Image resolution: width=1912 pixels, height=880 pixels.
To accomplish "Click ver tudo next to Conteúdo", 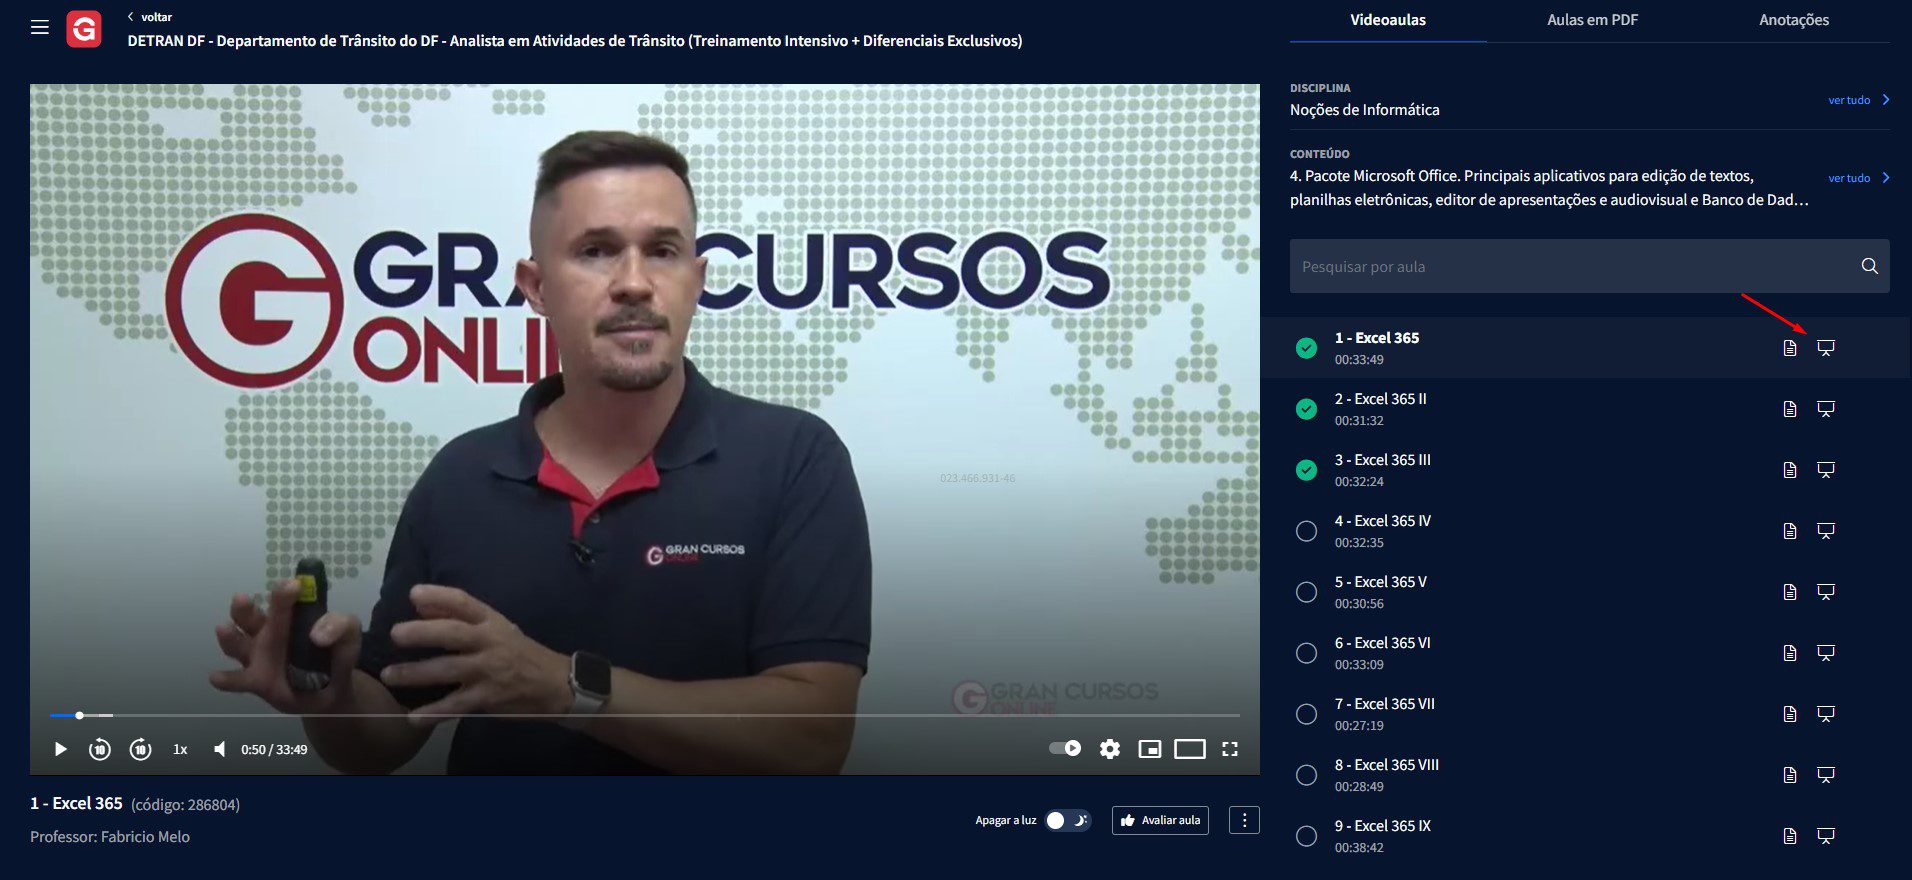I will [1849, 178].
